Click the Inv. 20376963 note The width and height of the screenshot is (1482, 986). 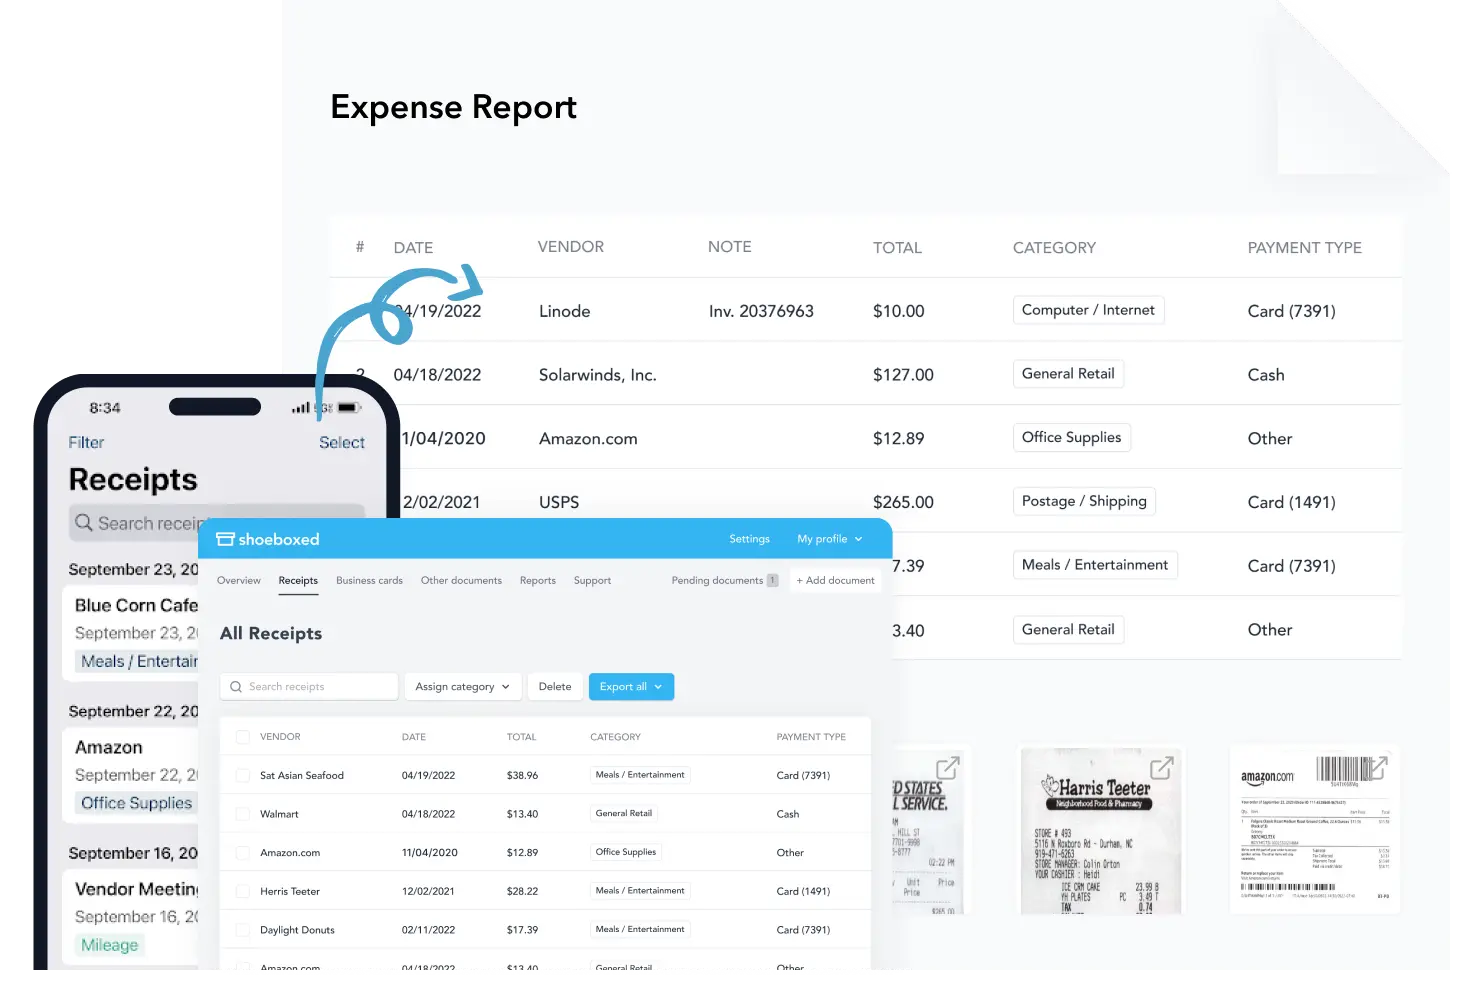click(x=761, y=311)
